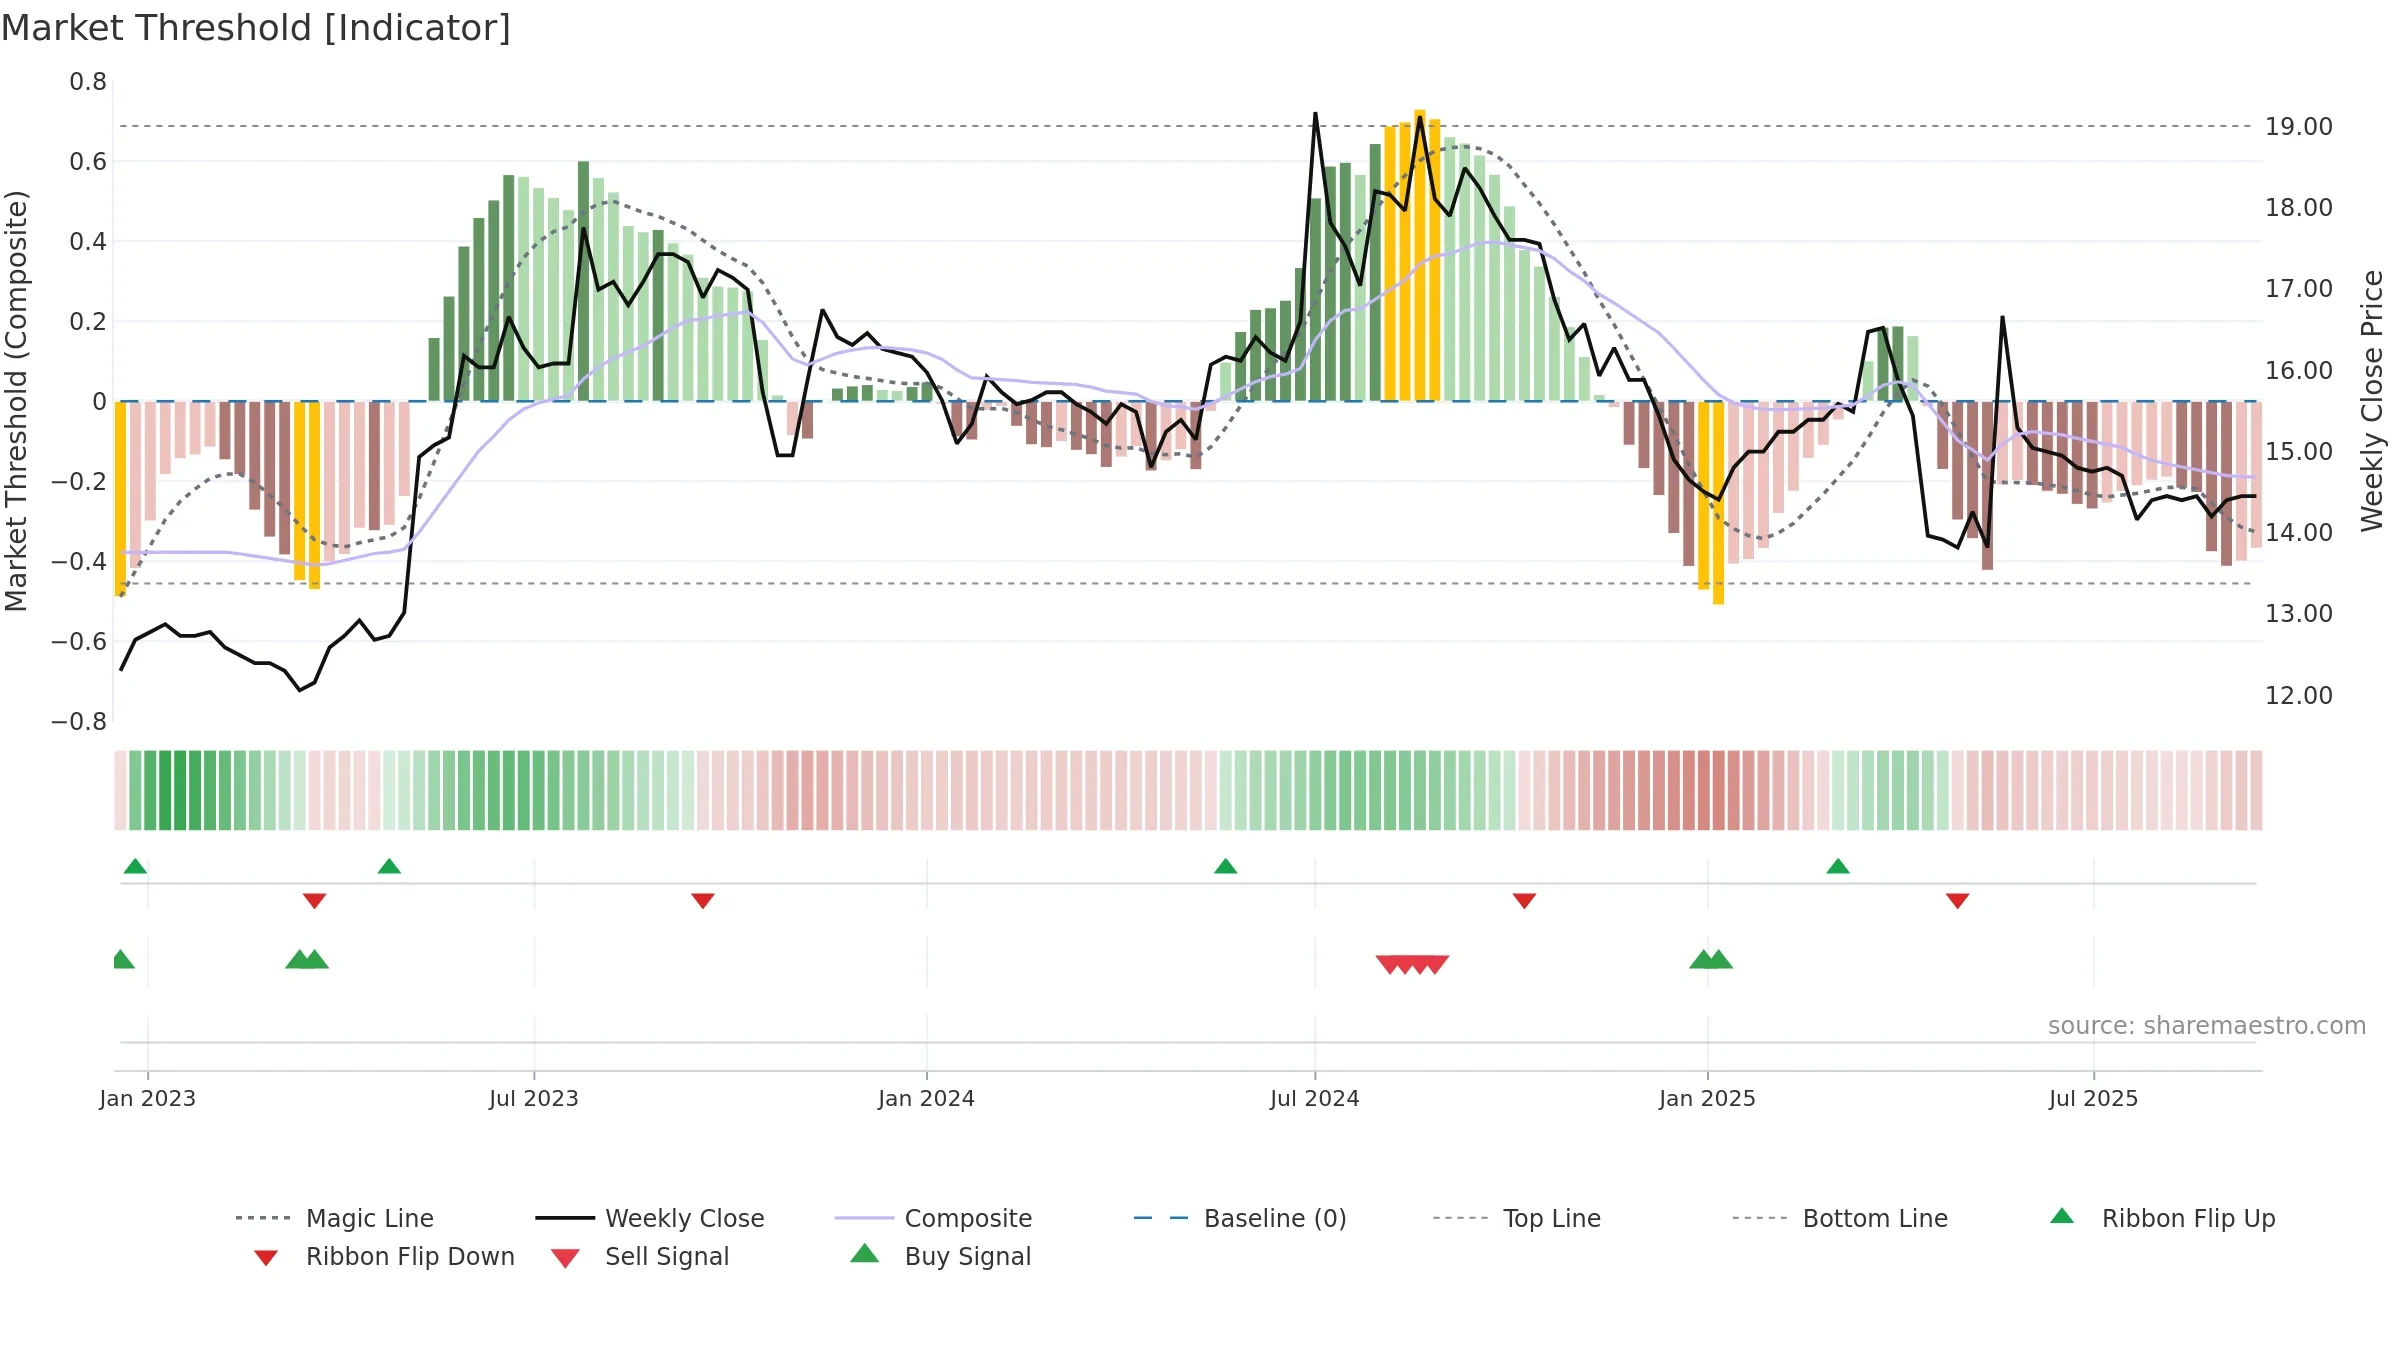Toggle the Ribbon Flip Up legend entry
2400x1350 pixels.
point(2162,1218)
